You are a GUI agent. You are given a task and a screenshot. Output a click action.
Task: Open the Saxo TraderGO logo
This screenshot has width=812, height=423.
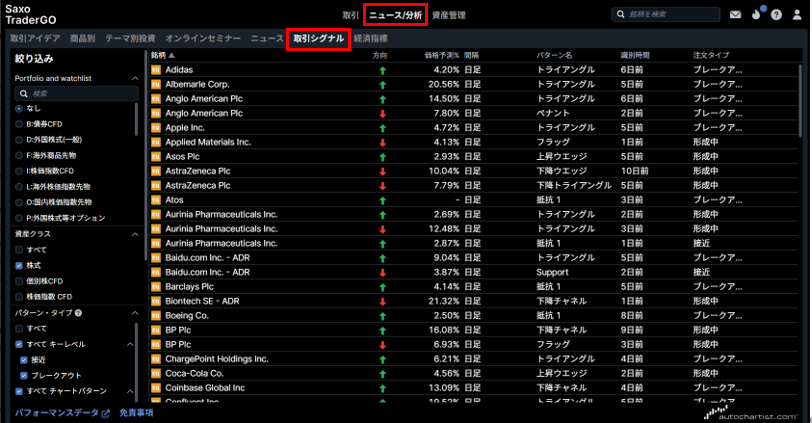point(31,14)
